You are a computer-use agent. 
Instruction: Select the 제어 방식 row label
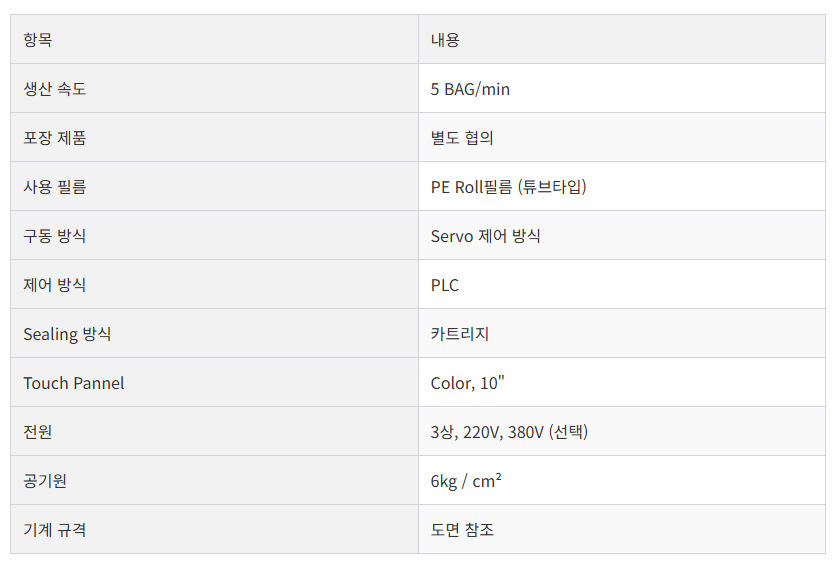[x=55, y=285]
